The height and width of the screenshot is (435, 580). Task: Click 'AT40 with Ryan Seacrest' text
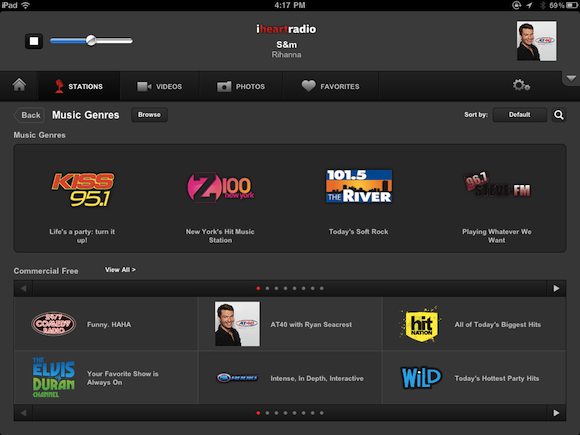311,324
